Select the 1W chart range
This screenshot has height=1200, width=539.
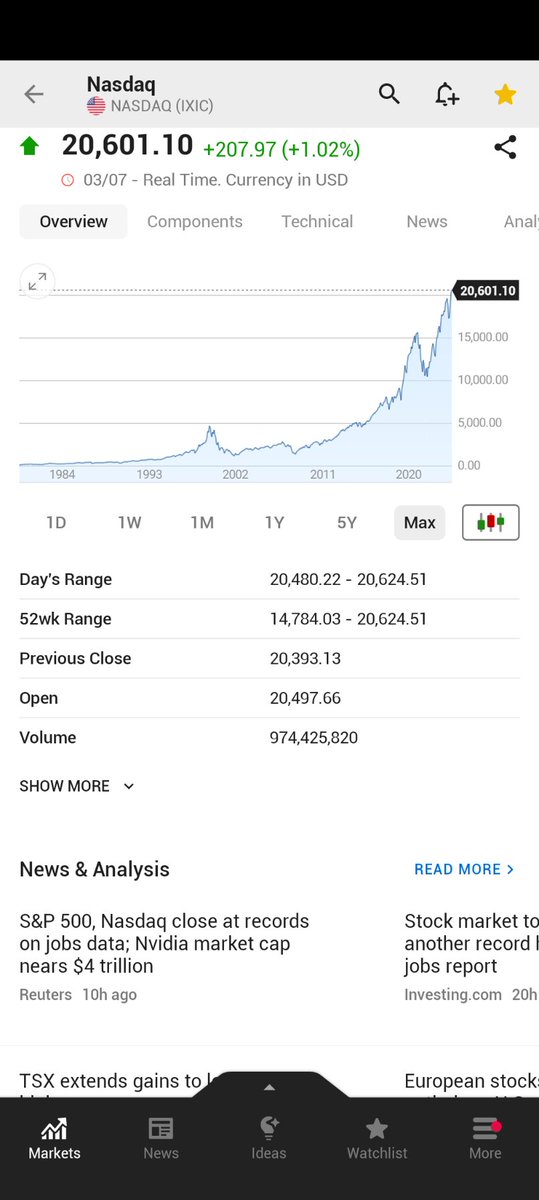tap(129, 522)
